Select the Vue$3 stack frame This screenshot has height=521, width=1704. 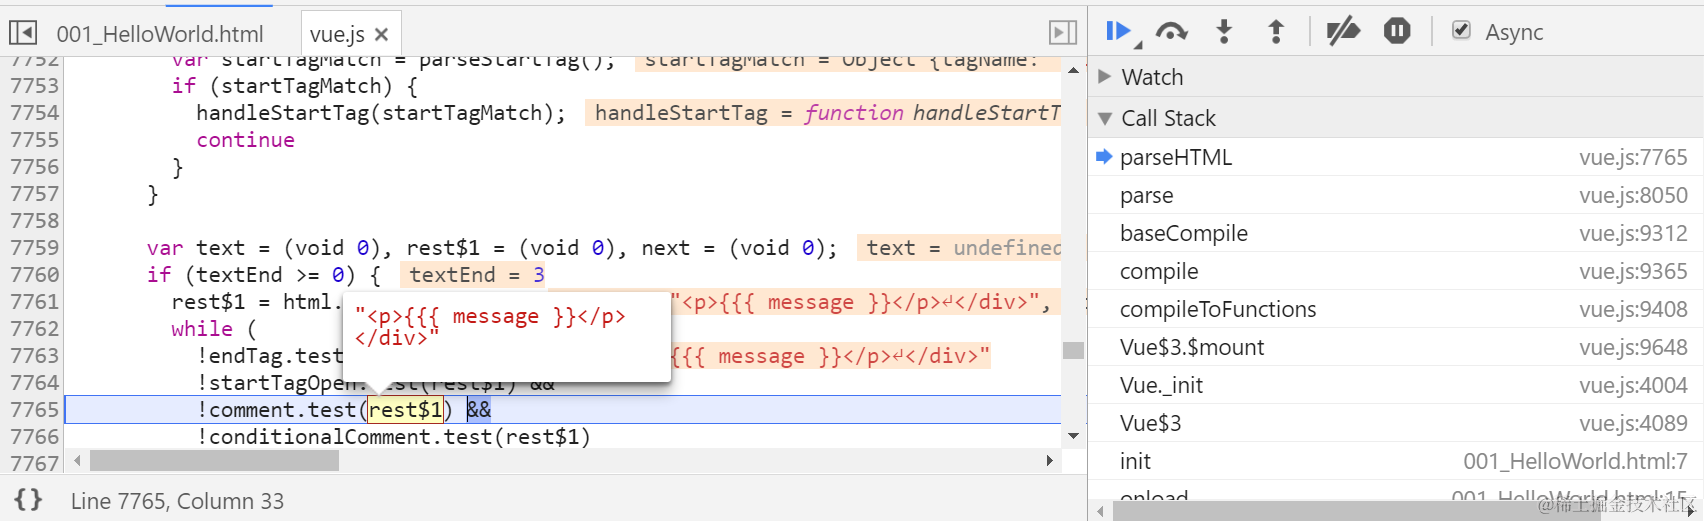pos(1396,423)
